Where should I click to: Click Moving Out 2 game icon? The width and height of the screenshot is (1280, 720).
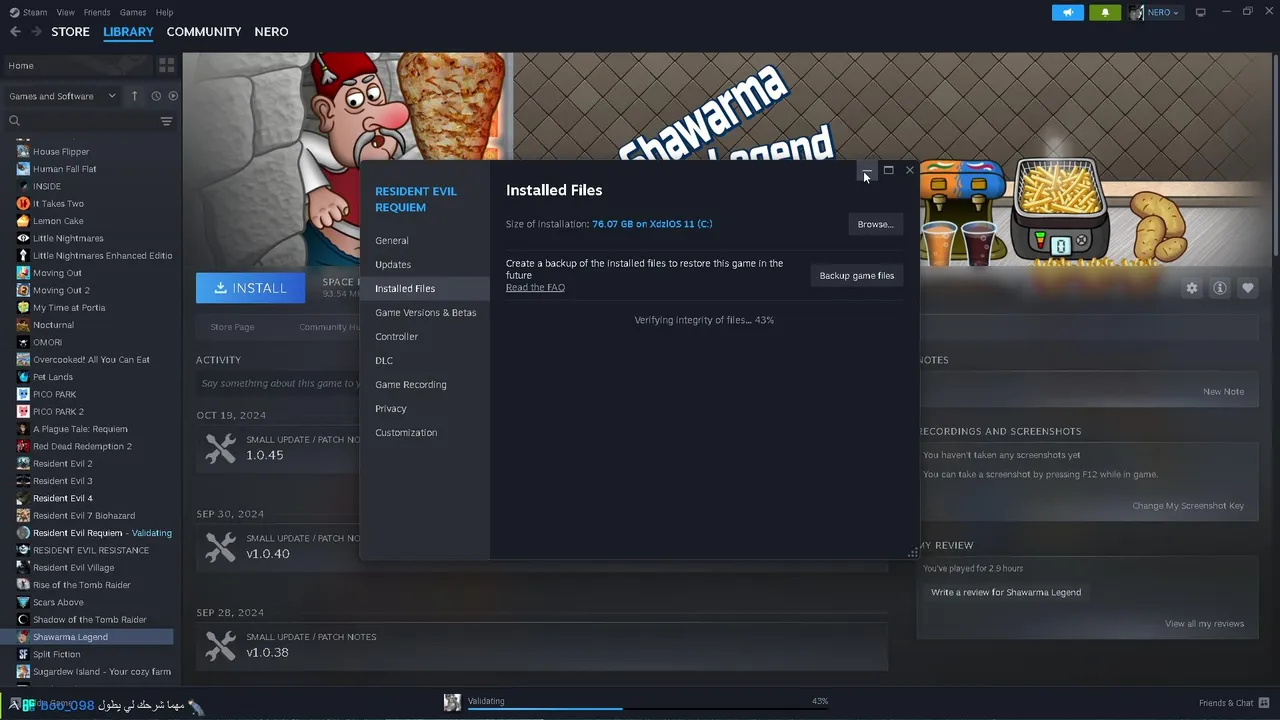click(x=23, y=290)
